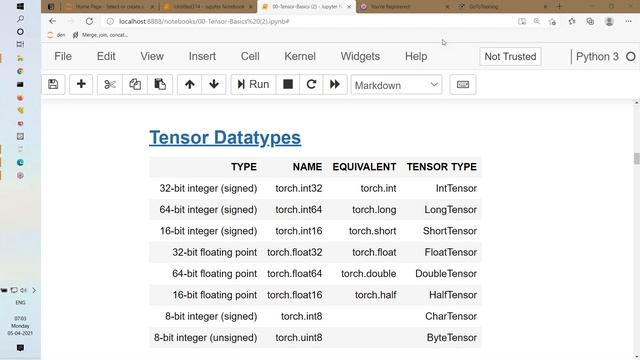
Task: Close the 00-Tensor-Basics tab
Action: tap(349, 7)
